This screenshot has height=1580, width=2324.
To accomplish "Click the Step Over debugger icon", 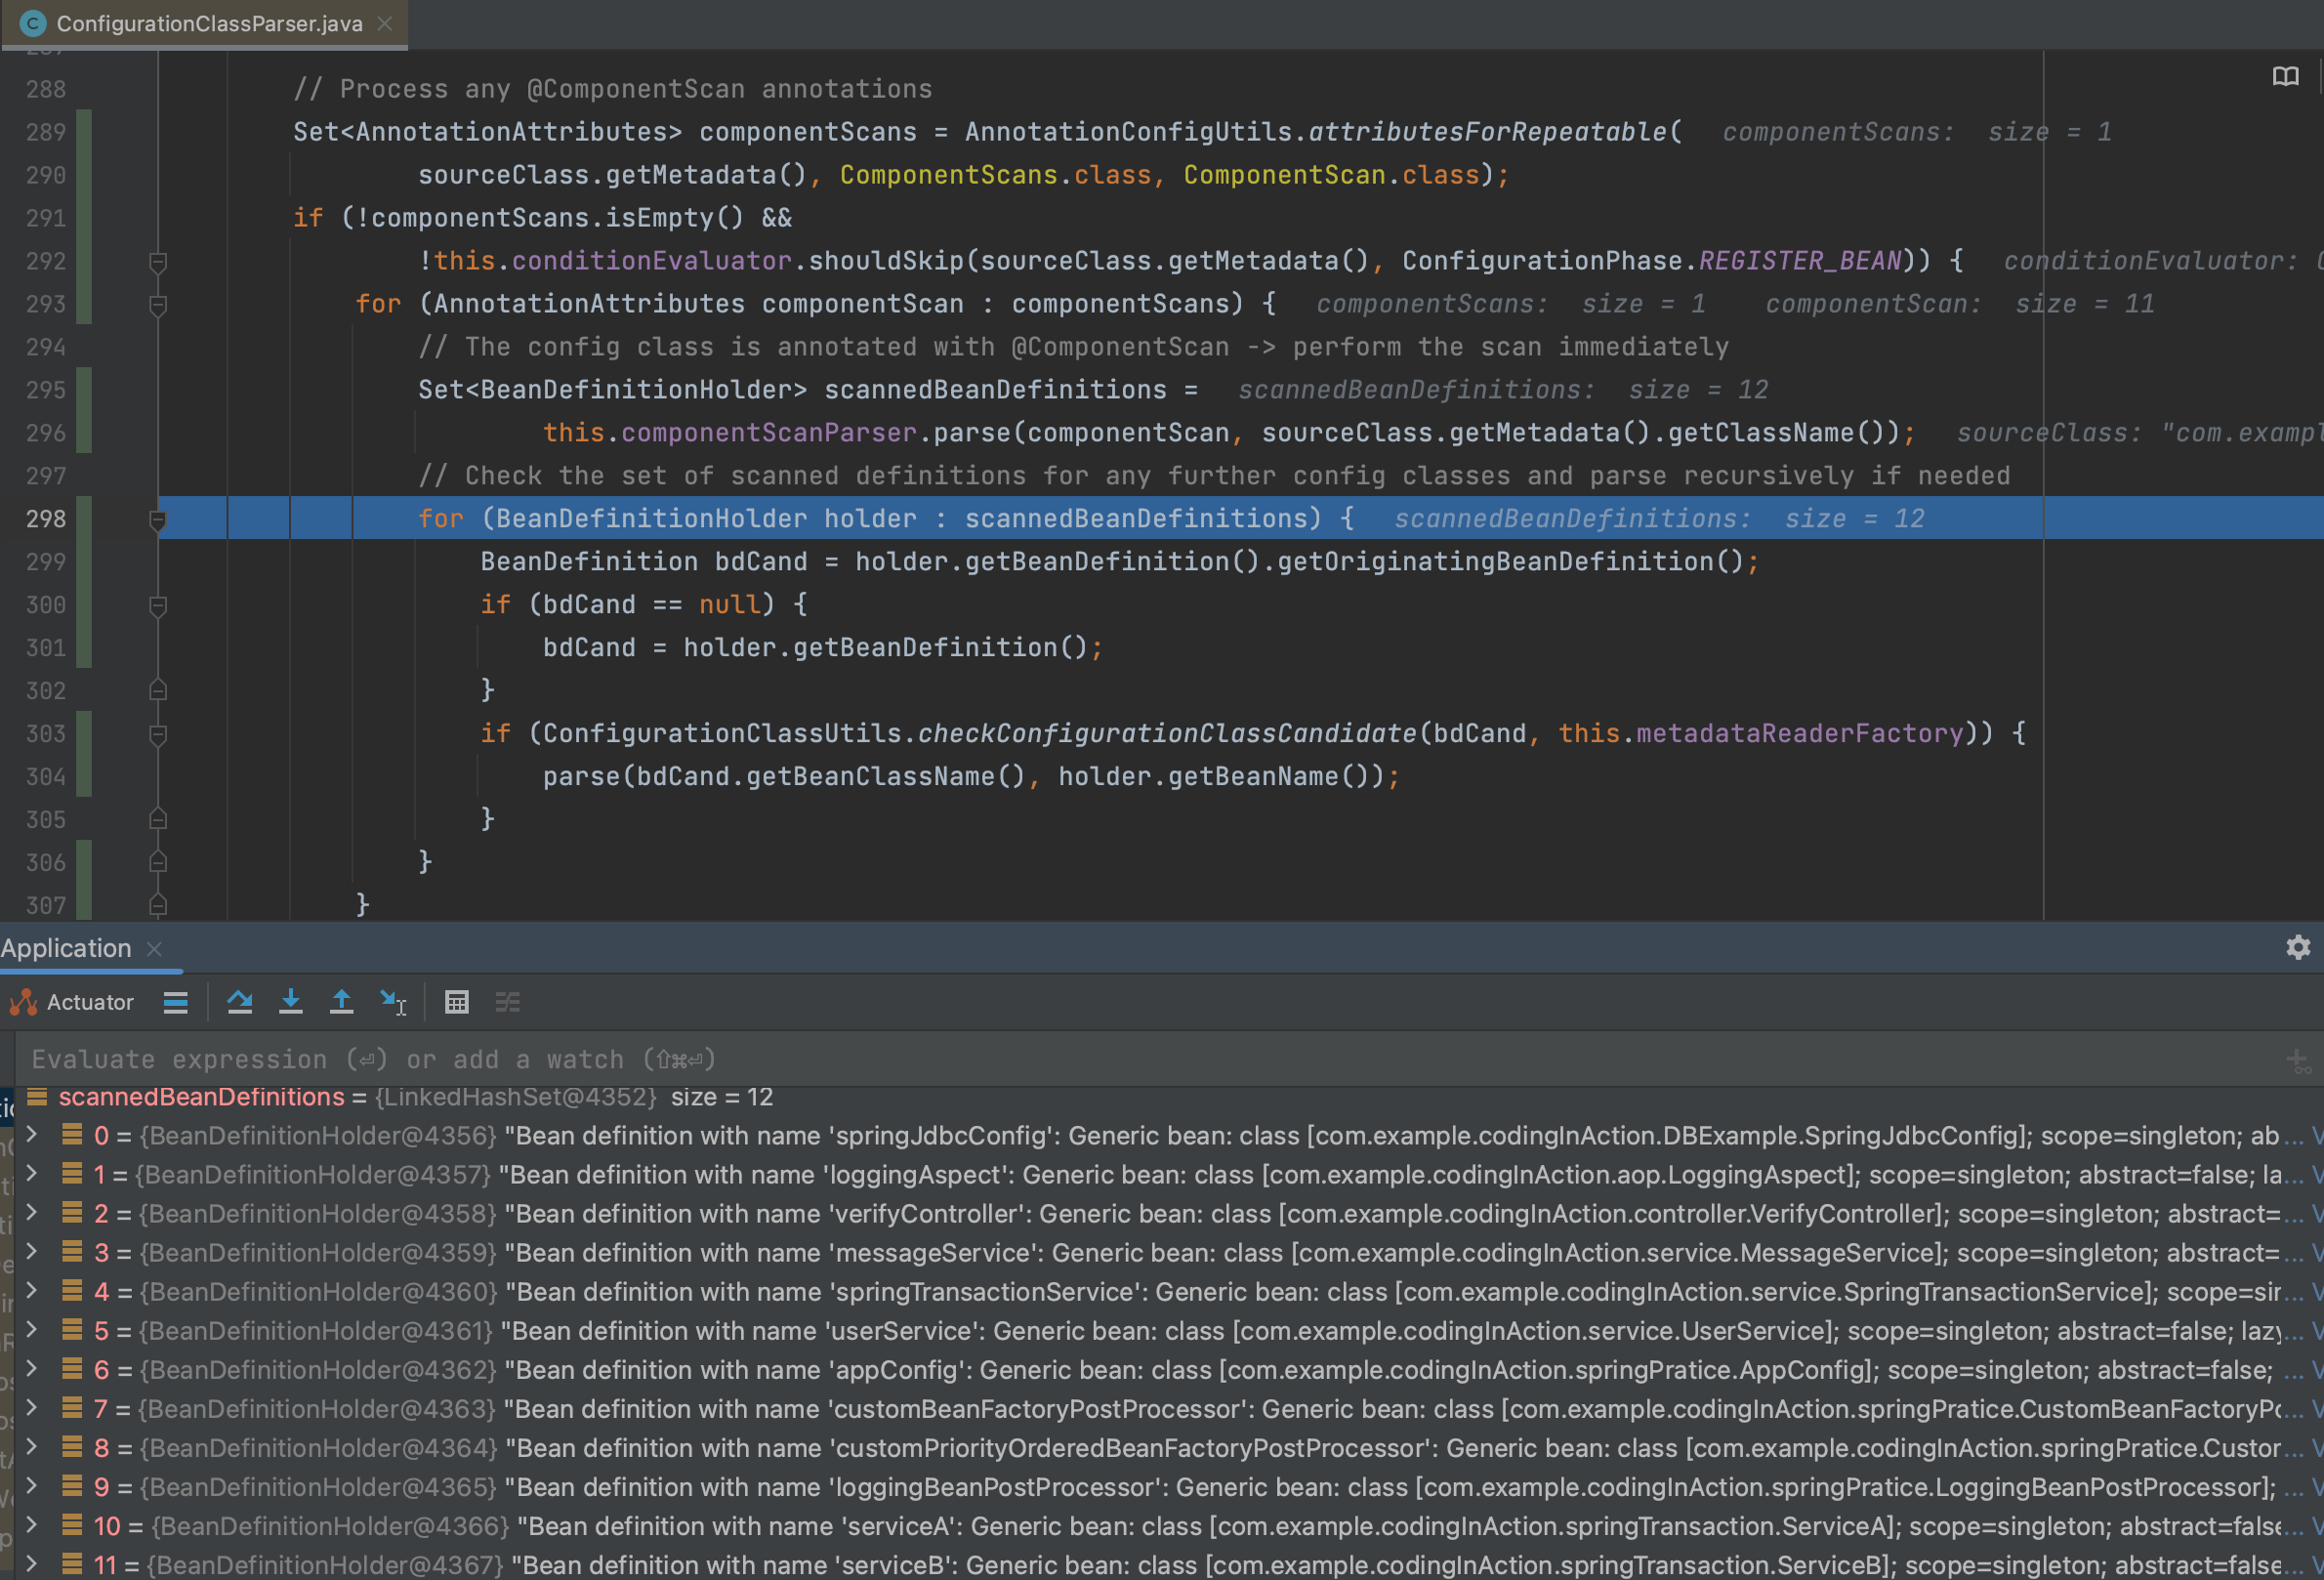I will point(239,1002).
